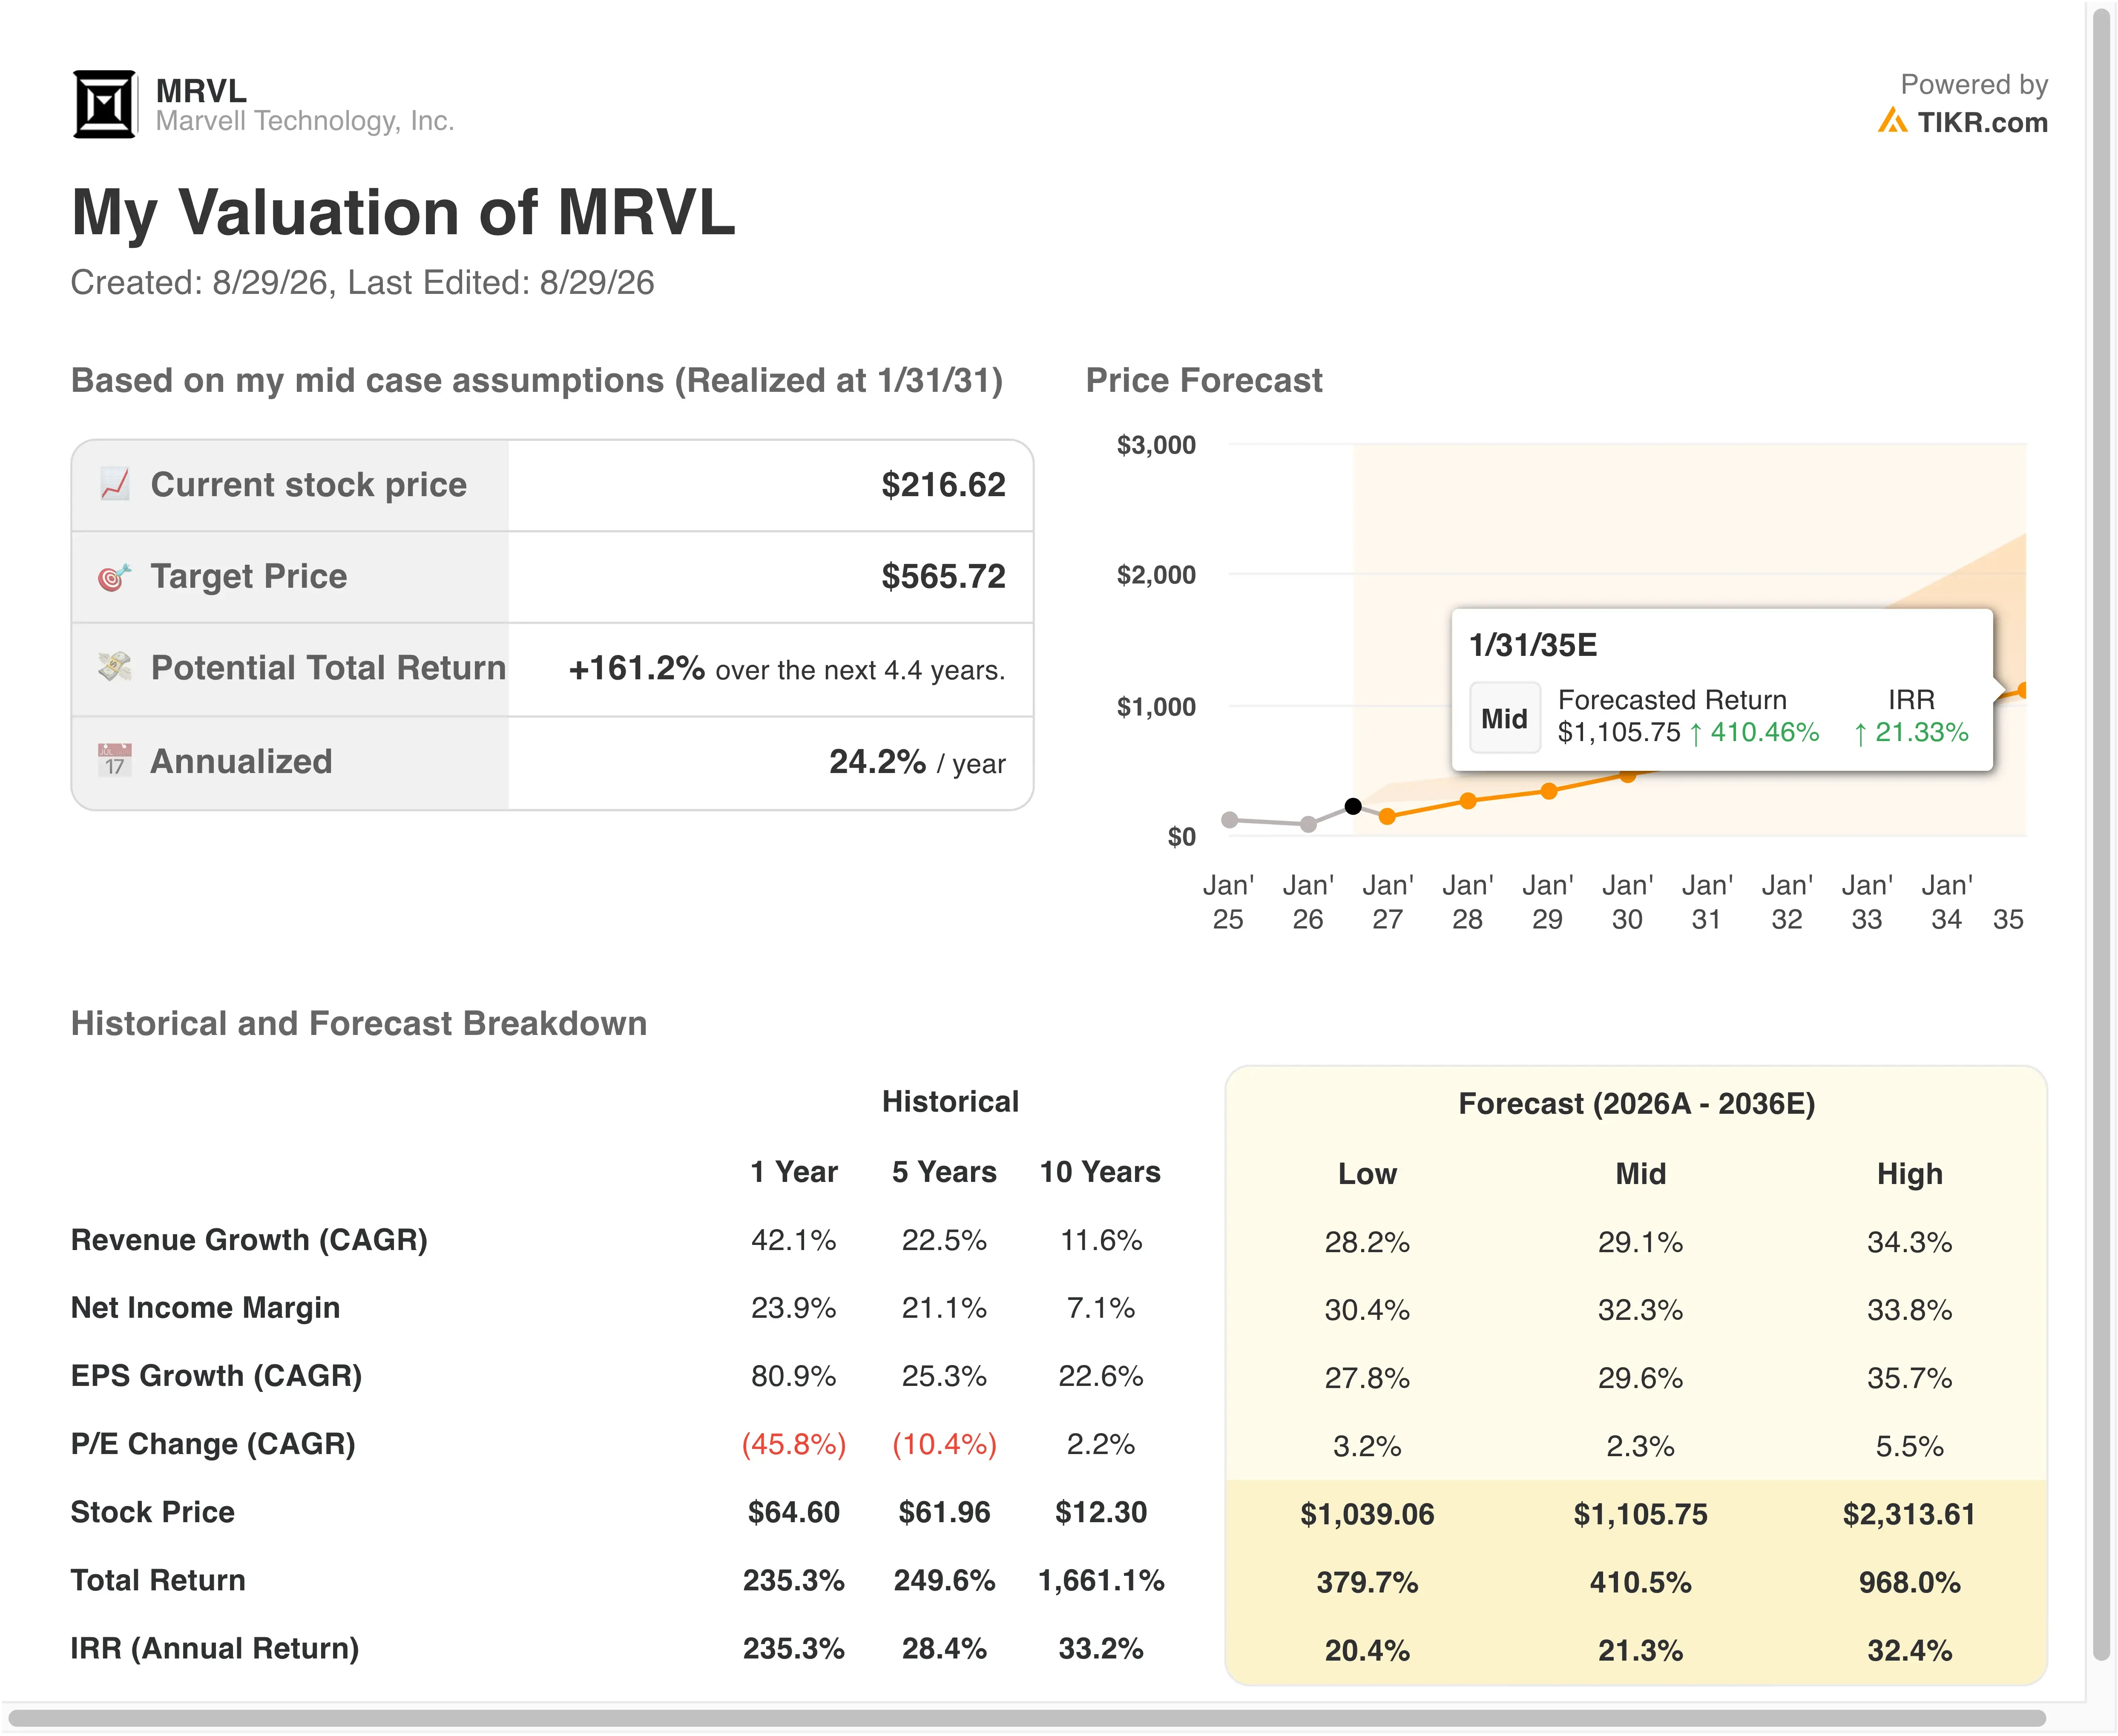Click the Revenue Growth (CAGR) row label
This screenshot has height=1736, width=2118.
click(x=249, y=1240)
